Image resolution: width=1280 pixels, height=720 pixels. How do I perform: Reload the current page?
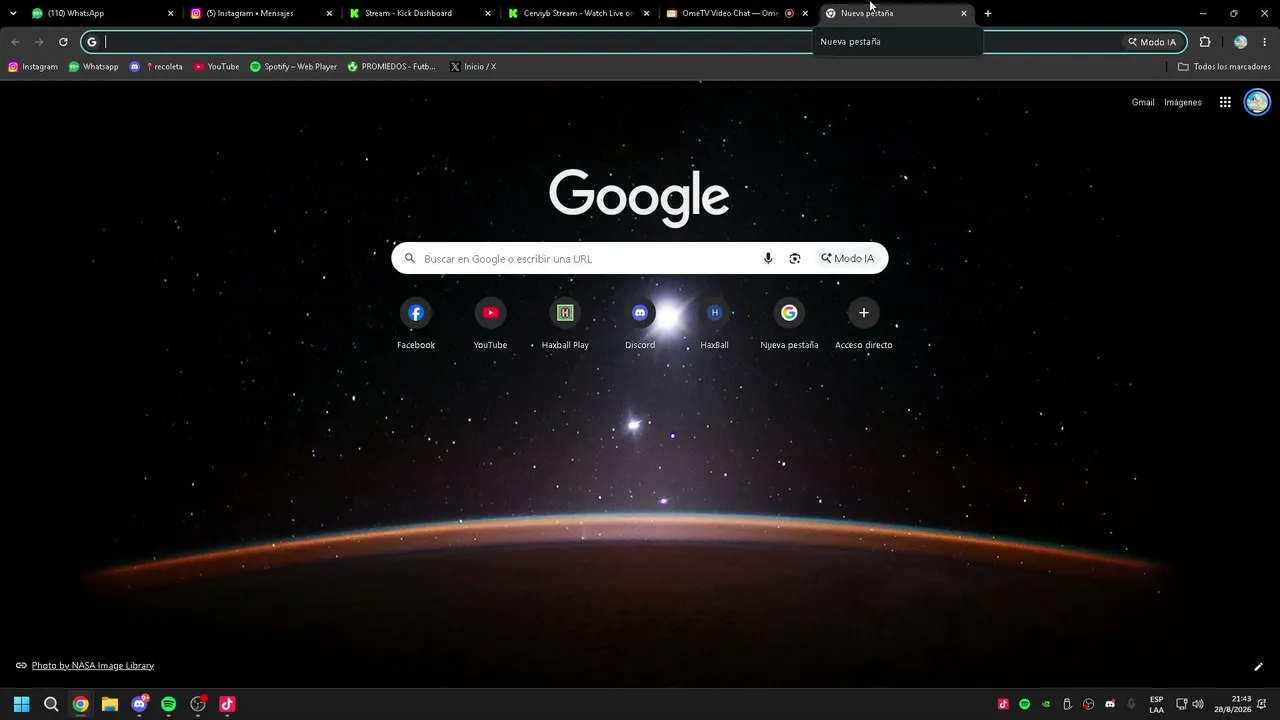tap(63, 42)
